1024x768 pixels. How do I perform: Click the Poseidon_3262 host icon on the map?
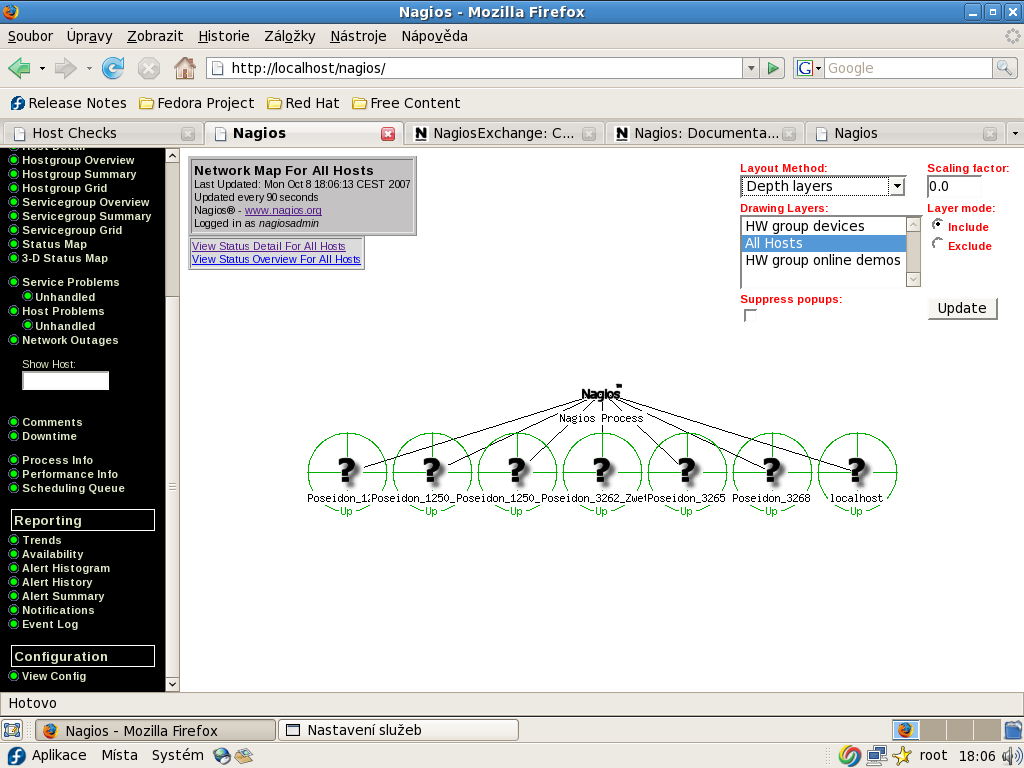coord(601,470)
